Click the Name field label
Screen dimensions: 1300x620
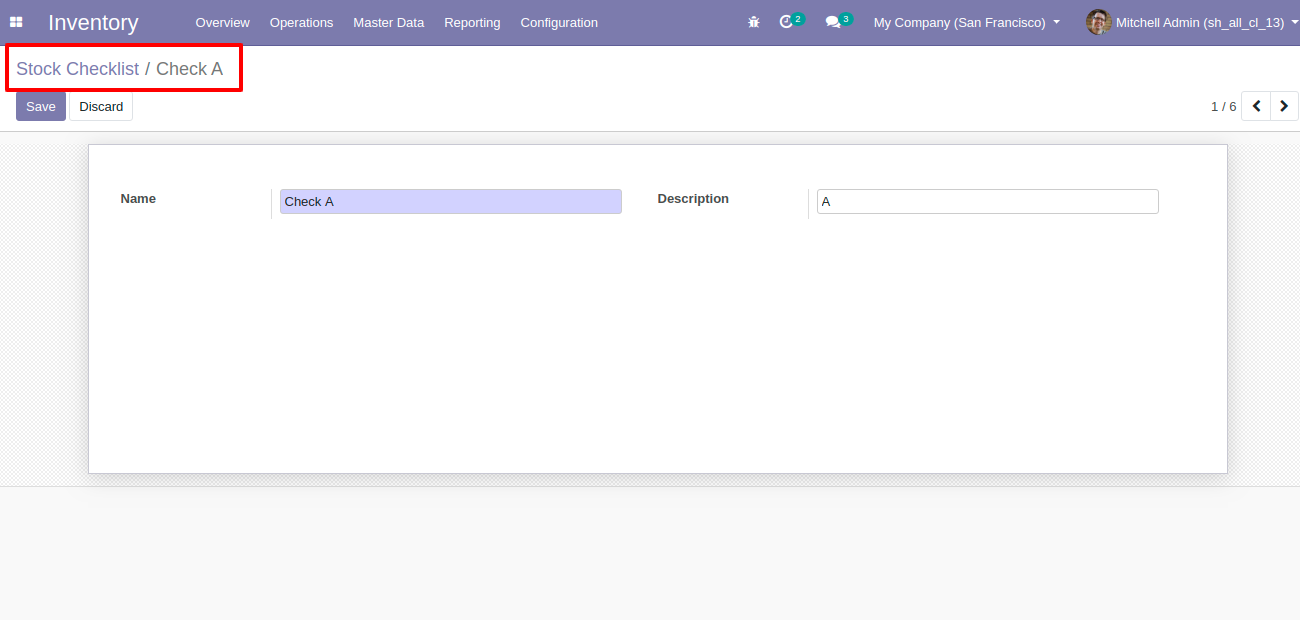(x=138, y=199)
